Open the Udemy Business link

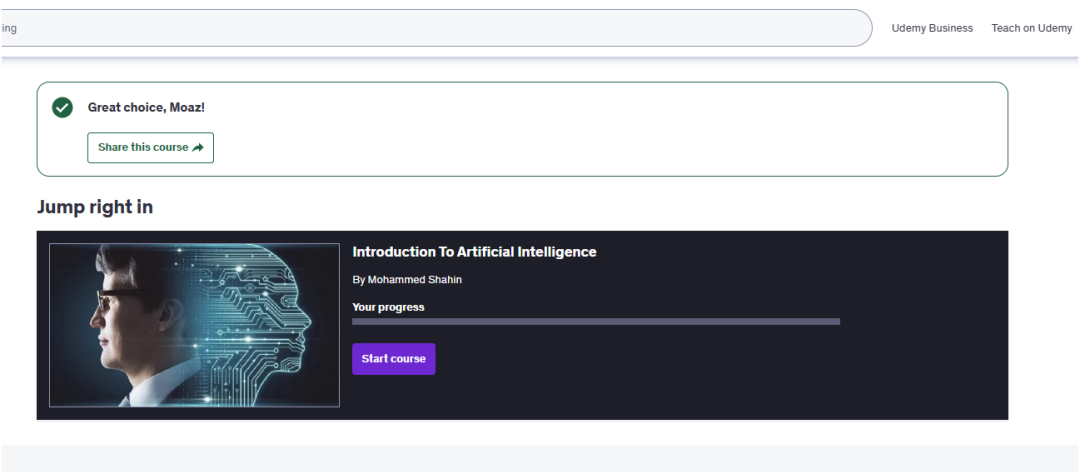[932, 28]
